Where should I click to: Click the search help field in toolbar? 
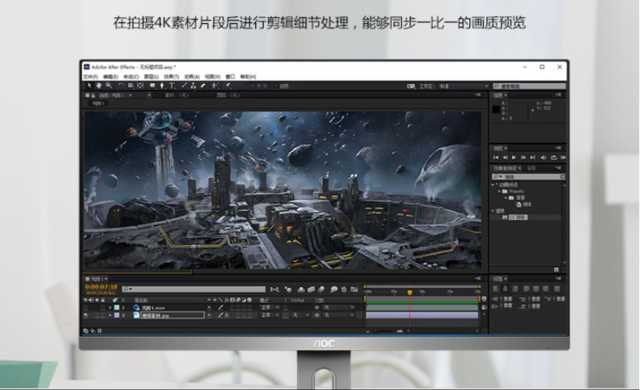(x=529, y=86)
